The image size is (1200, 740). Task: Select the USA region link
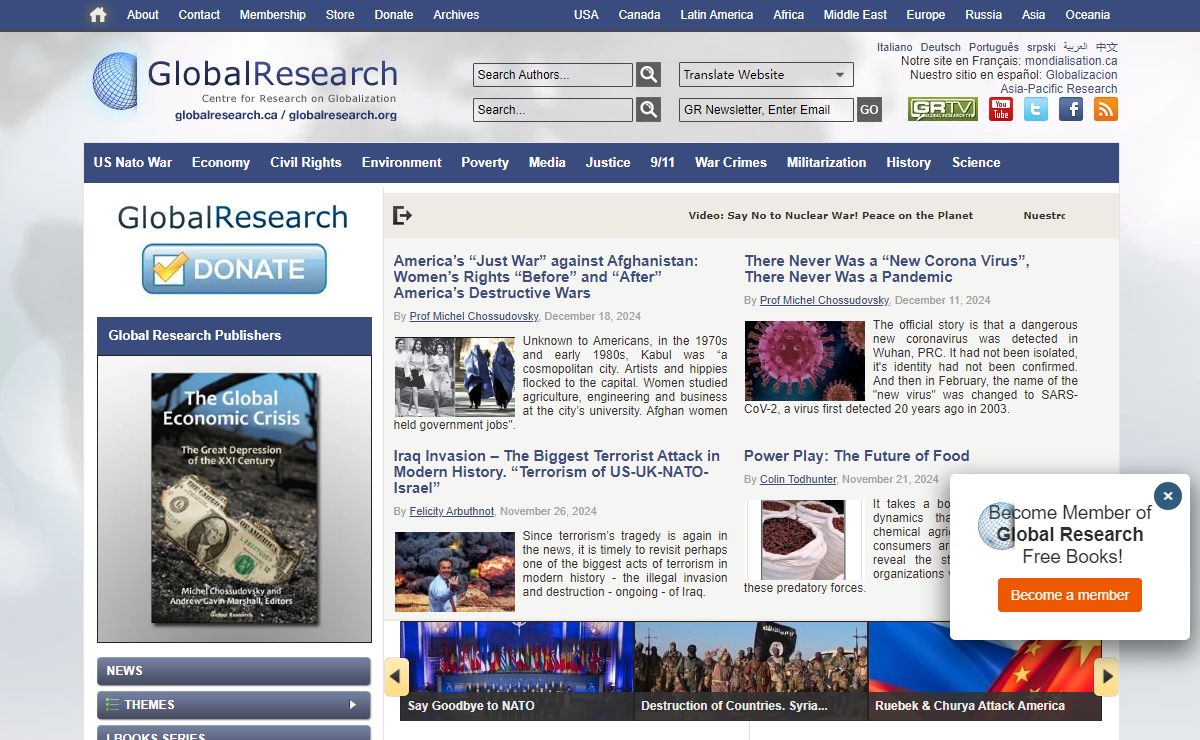tap(586, 15)
